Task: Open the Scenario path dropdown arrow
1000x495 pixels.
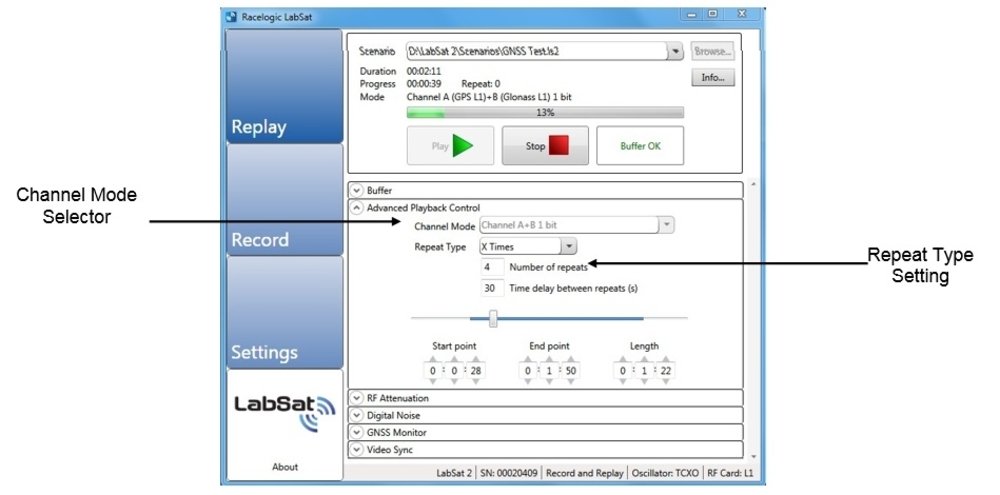Action: coord(674,51)
